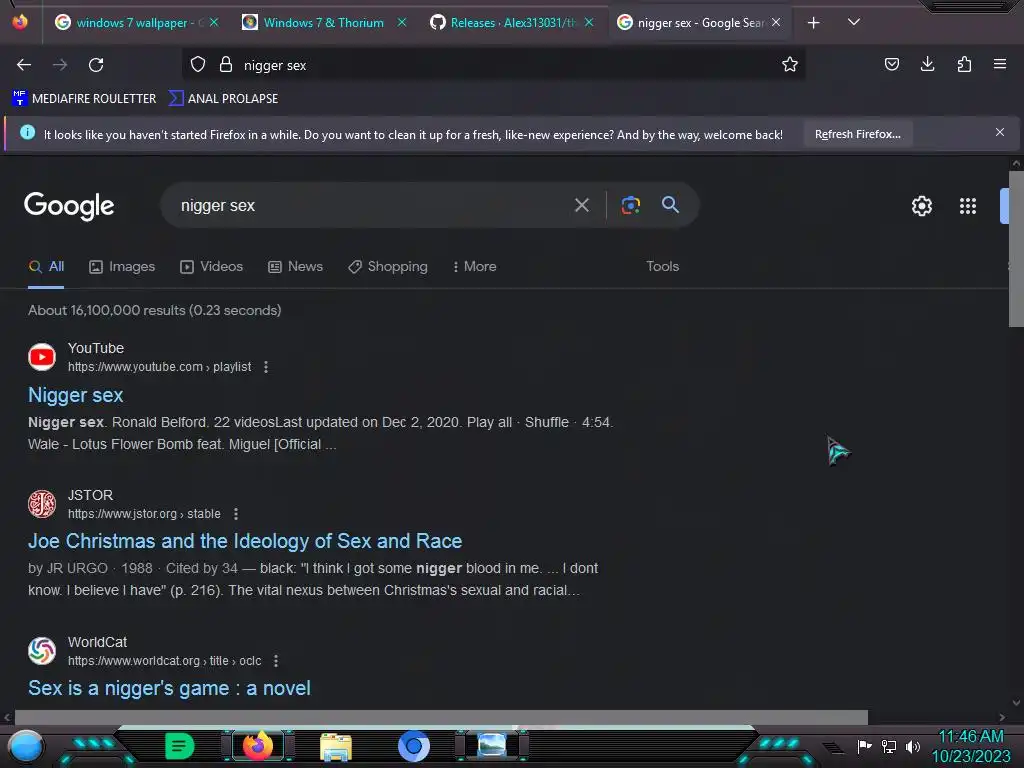1024x768 pixels.
Task: Switch to Releases Alex313031 GitHub tab
Action: (x=513, y=23)
